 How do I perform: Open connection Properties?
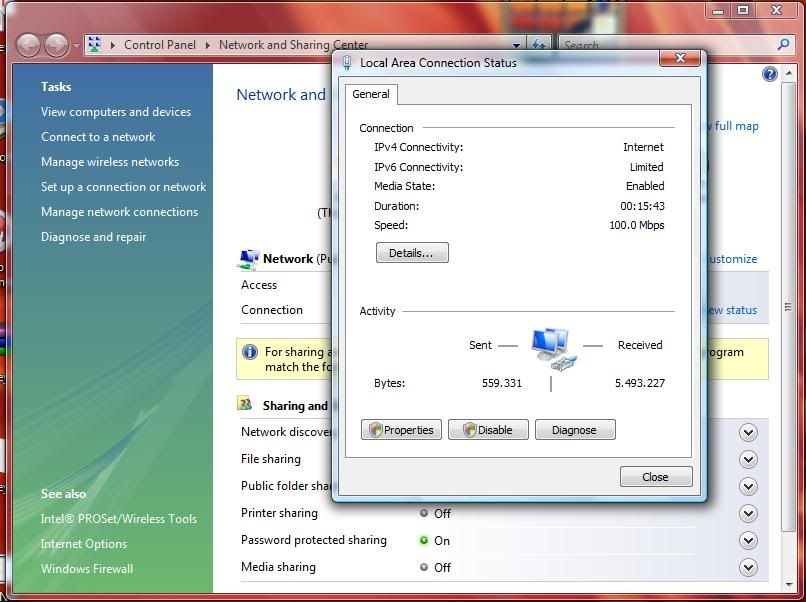coord(401,430)
